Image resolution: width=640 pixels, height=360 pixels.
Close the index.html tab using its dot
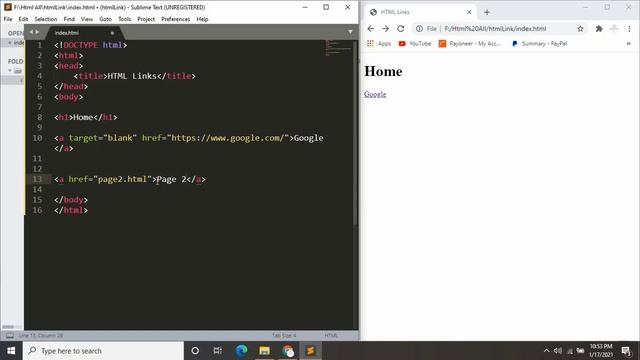tap(112, 33)
